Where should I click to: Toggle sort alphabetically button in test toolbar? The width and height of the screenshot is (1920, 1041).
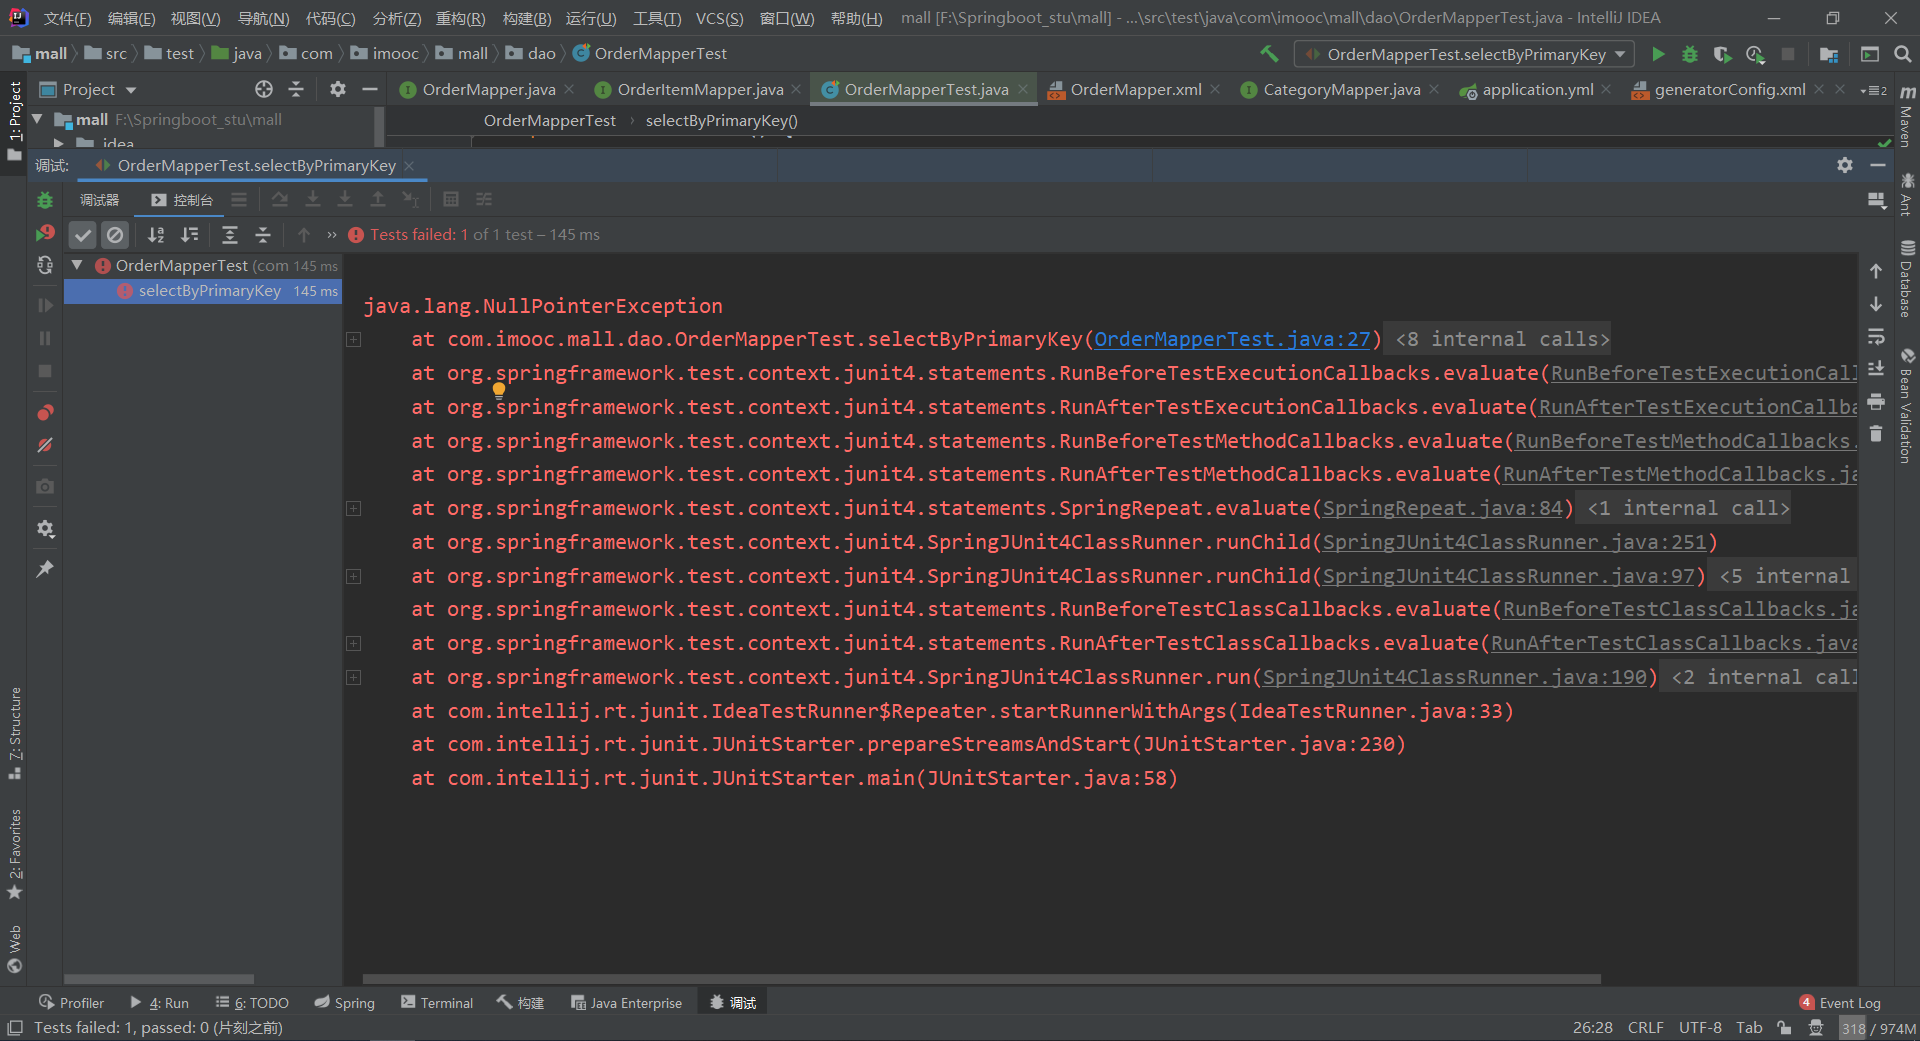pos(156,235)
